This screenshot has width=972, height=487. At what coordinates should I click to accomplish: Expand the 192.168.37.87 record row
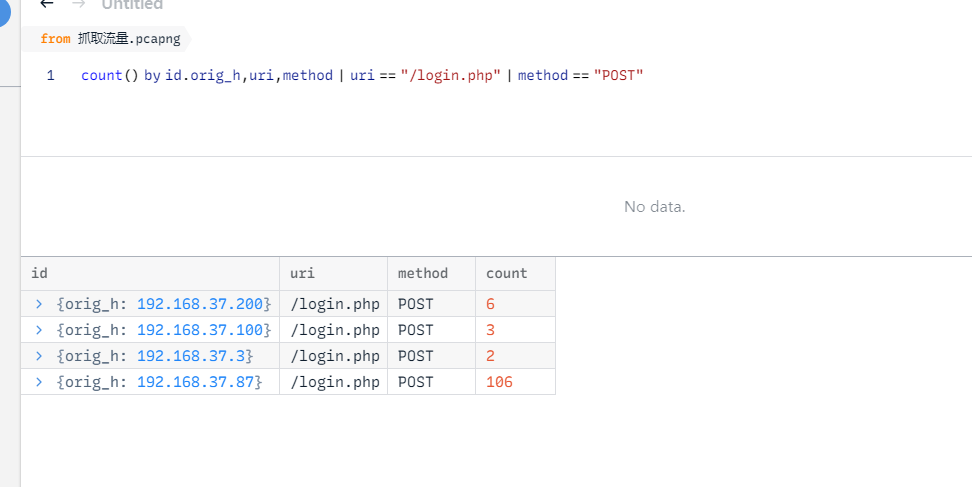pyautogui.click(x=39, y=382)
